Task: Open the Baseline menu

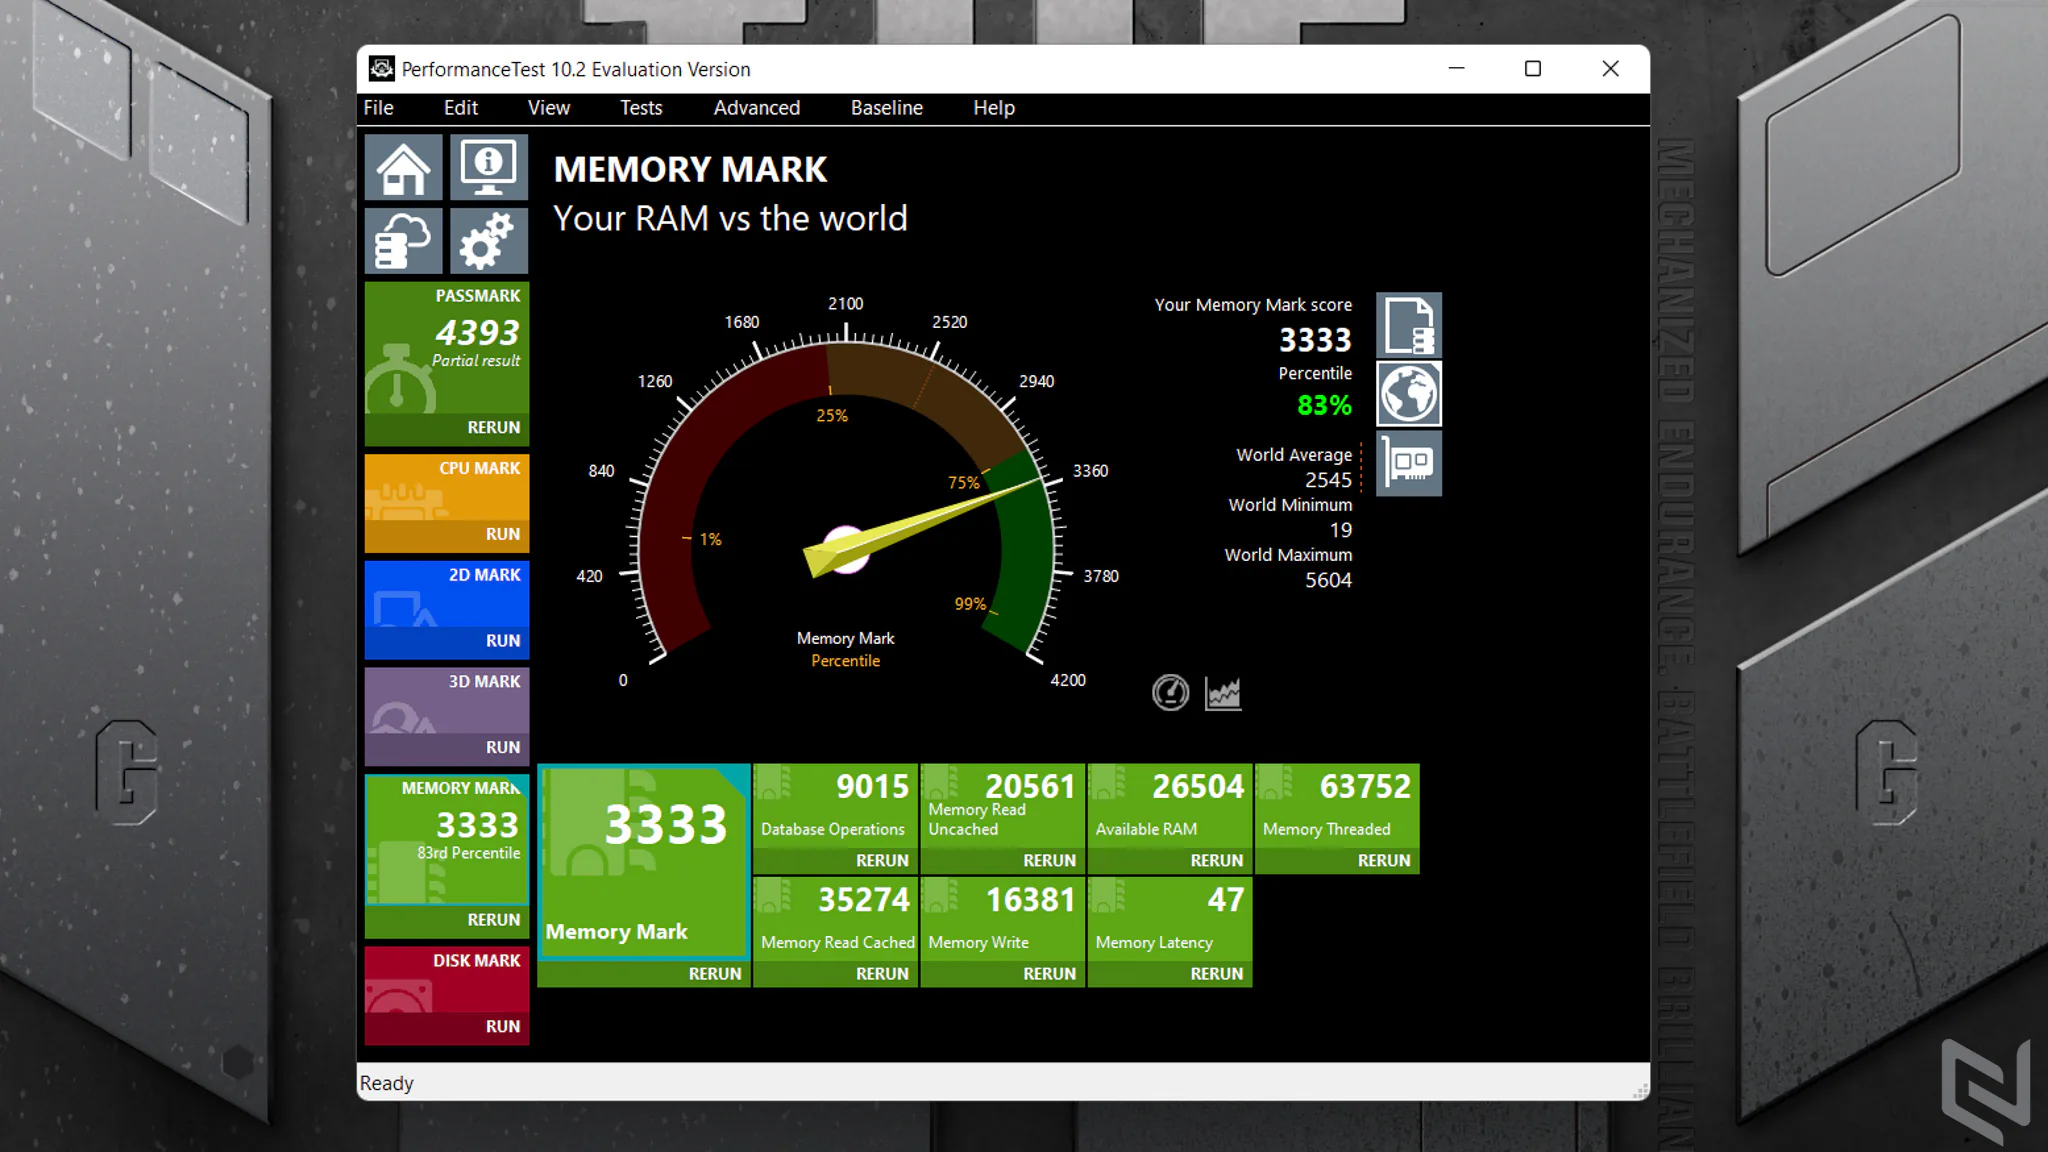Action: (887, 108)
